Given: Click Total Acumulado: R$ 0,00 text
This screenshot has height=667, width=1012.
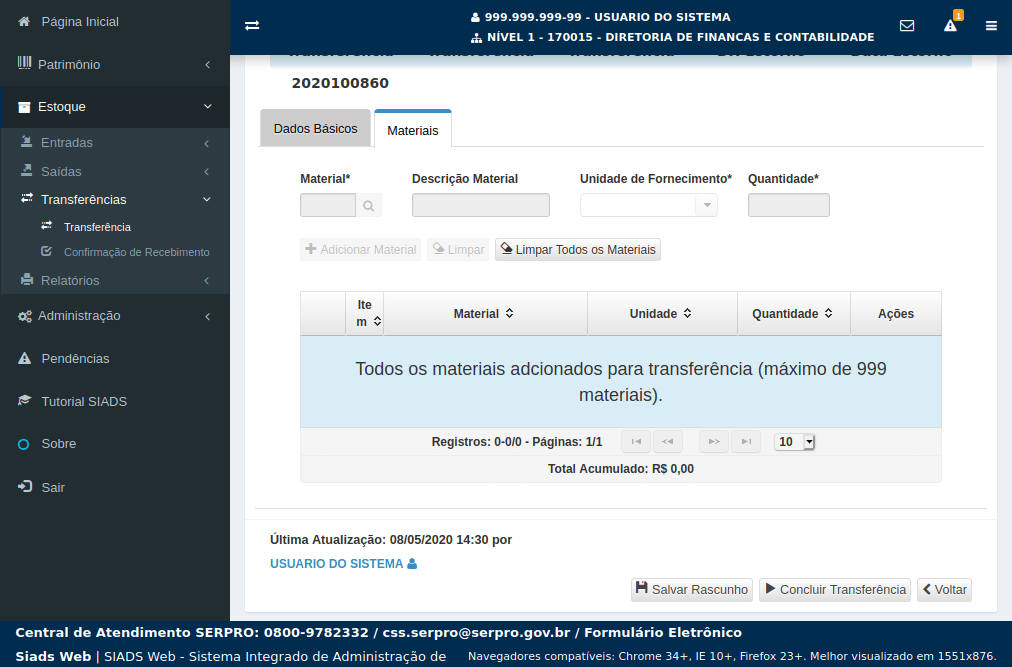Looking at the screenshot, I should pos(621,469).
